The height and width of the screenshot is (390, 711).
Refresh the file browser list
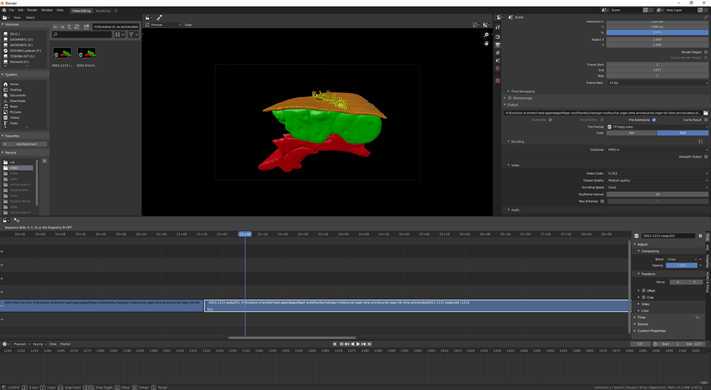tap(77, 27)
